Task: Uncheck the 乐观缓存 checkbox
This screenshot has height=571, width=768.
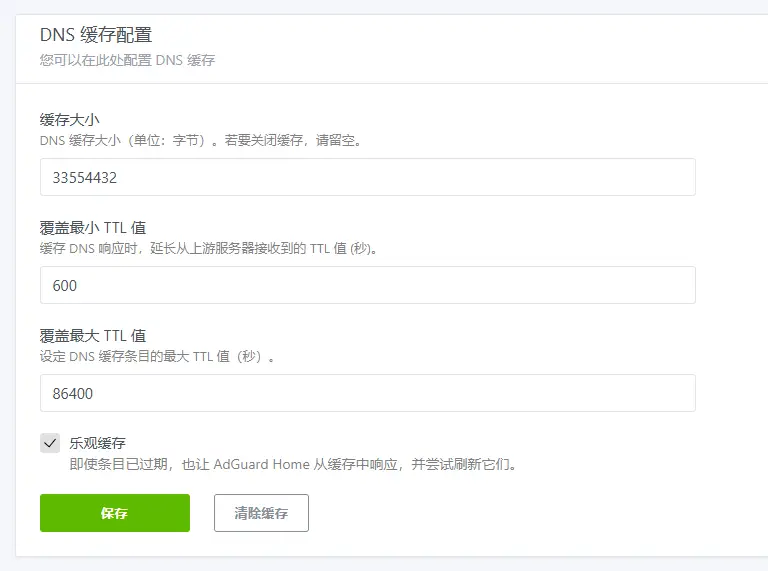Action: [50, 443]
